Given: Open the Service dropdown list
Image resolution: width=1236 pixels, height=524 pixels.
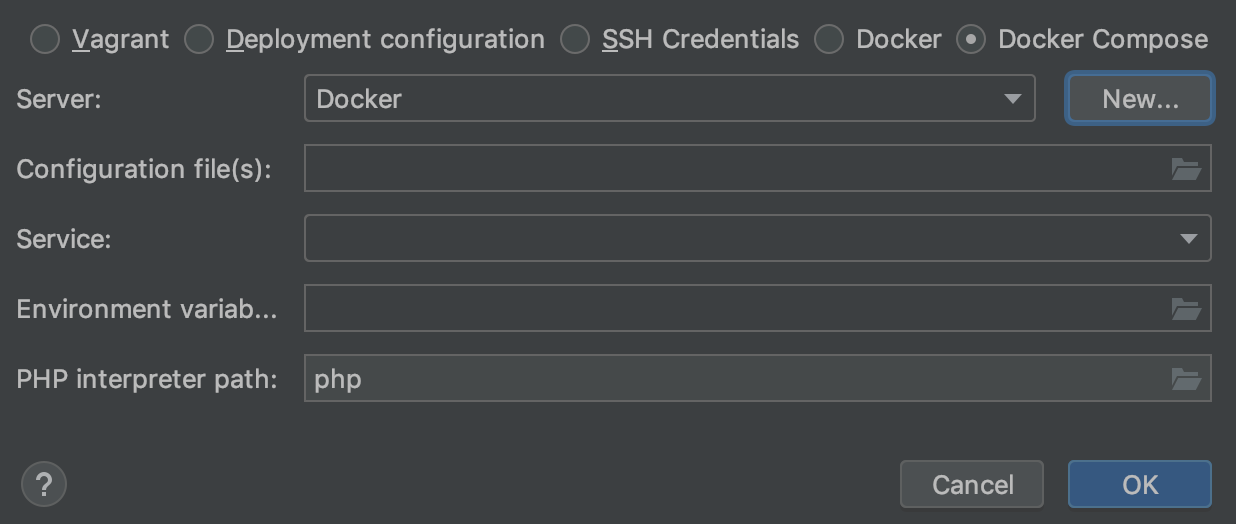Looking at the screenshot, I should pyautogui.click(x=1188, y=239).
